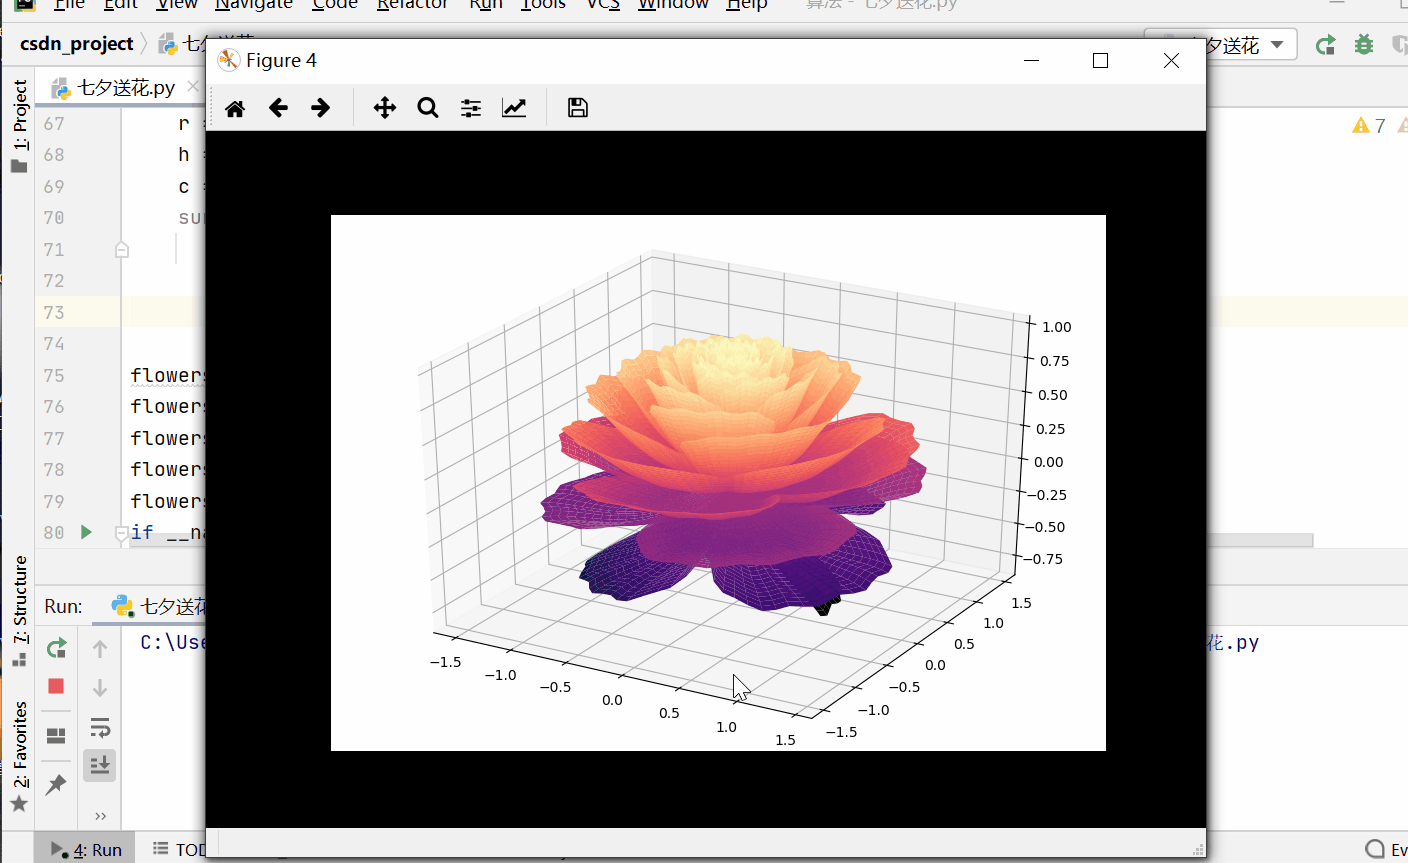Toggle scroll to end in the Run console
Image resolution: width=1408 pixels, height=863 pixels.
point(100,765)
